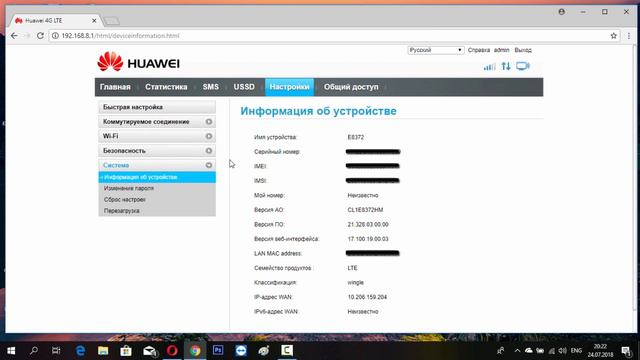Switch to Chrome on taskbar

click(x=195, y=351)
